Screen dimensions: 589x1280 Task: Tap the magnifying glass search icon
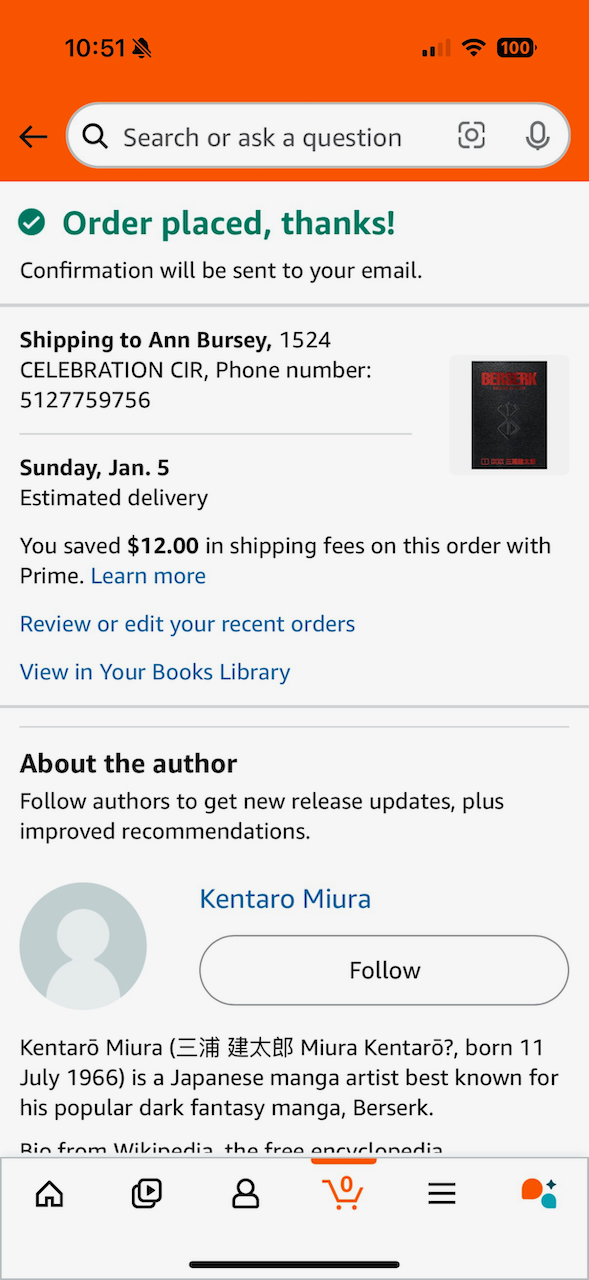click(x=95, y=137)
